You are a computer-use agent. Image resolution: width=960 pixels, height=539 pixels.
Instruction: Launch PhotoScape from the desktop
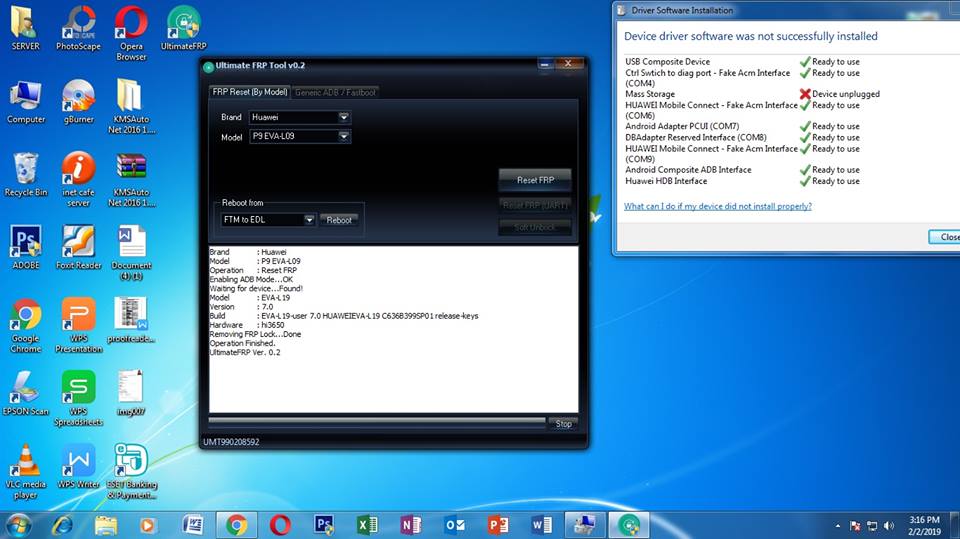coord(78,28)
